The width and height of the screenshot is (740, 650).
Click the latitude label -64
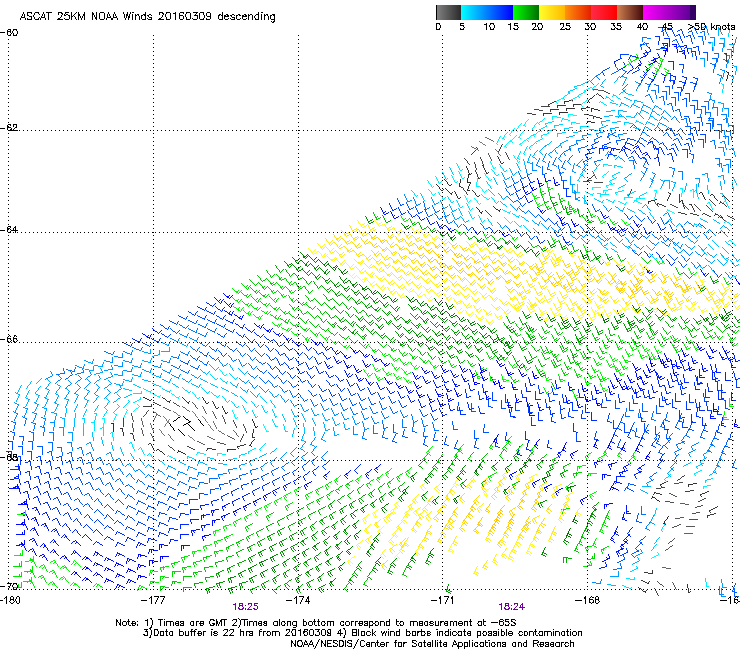[9, 229]
